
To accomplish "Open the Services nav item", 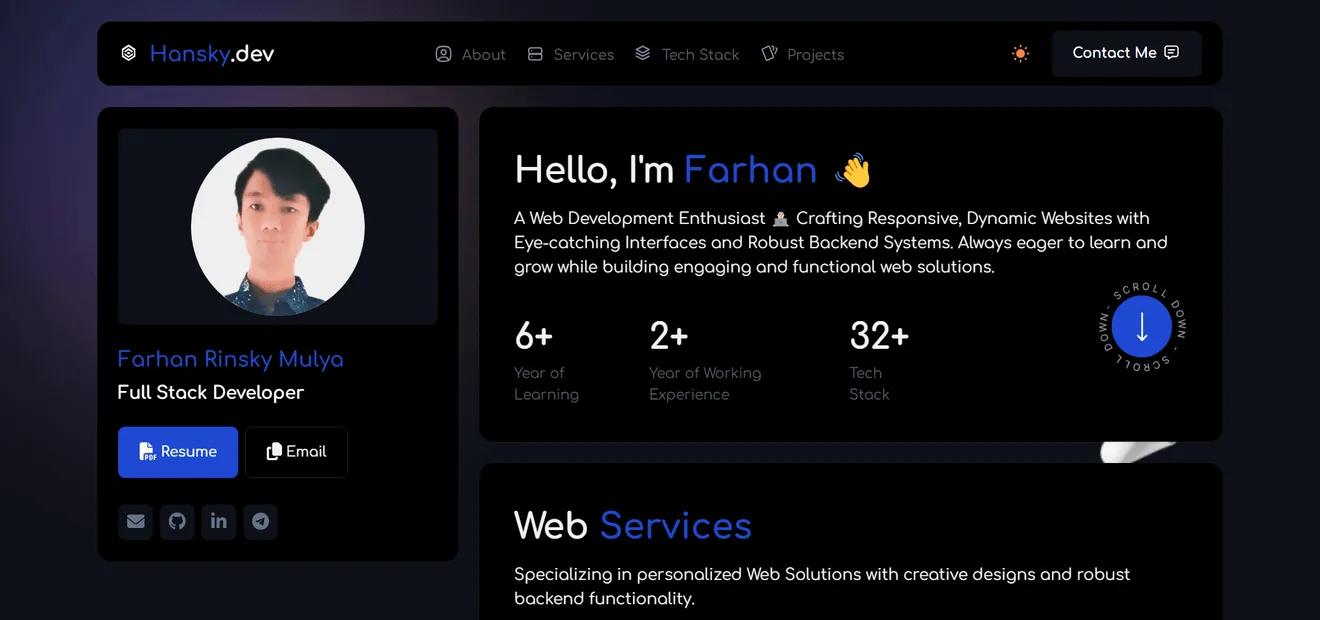I will point(571,54).
